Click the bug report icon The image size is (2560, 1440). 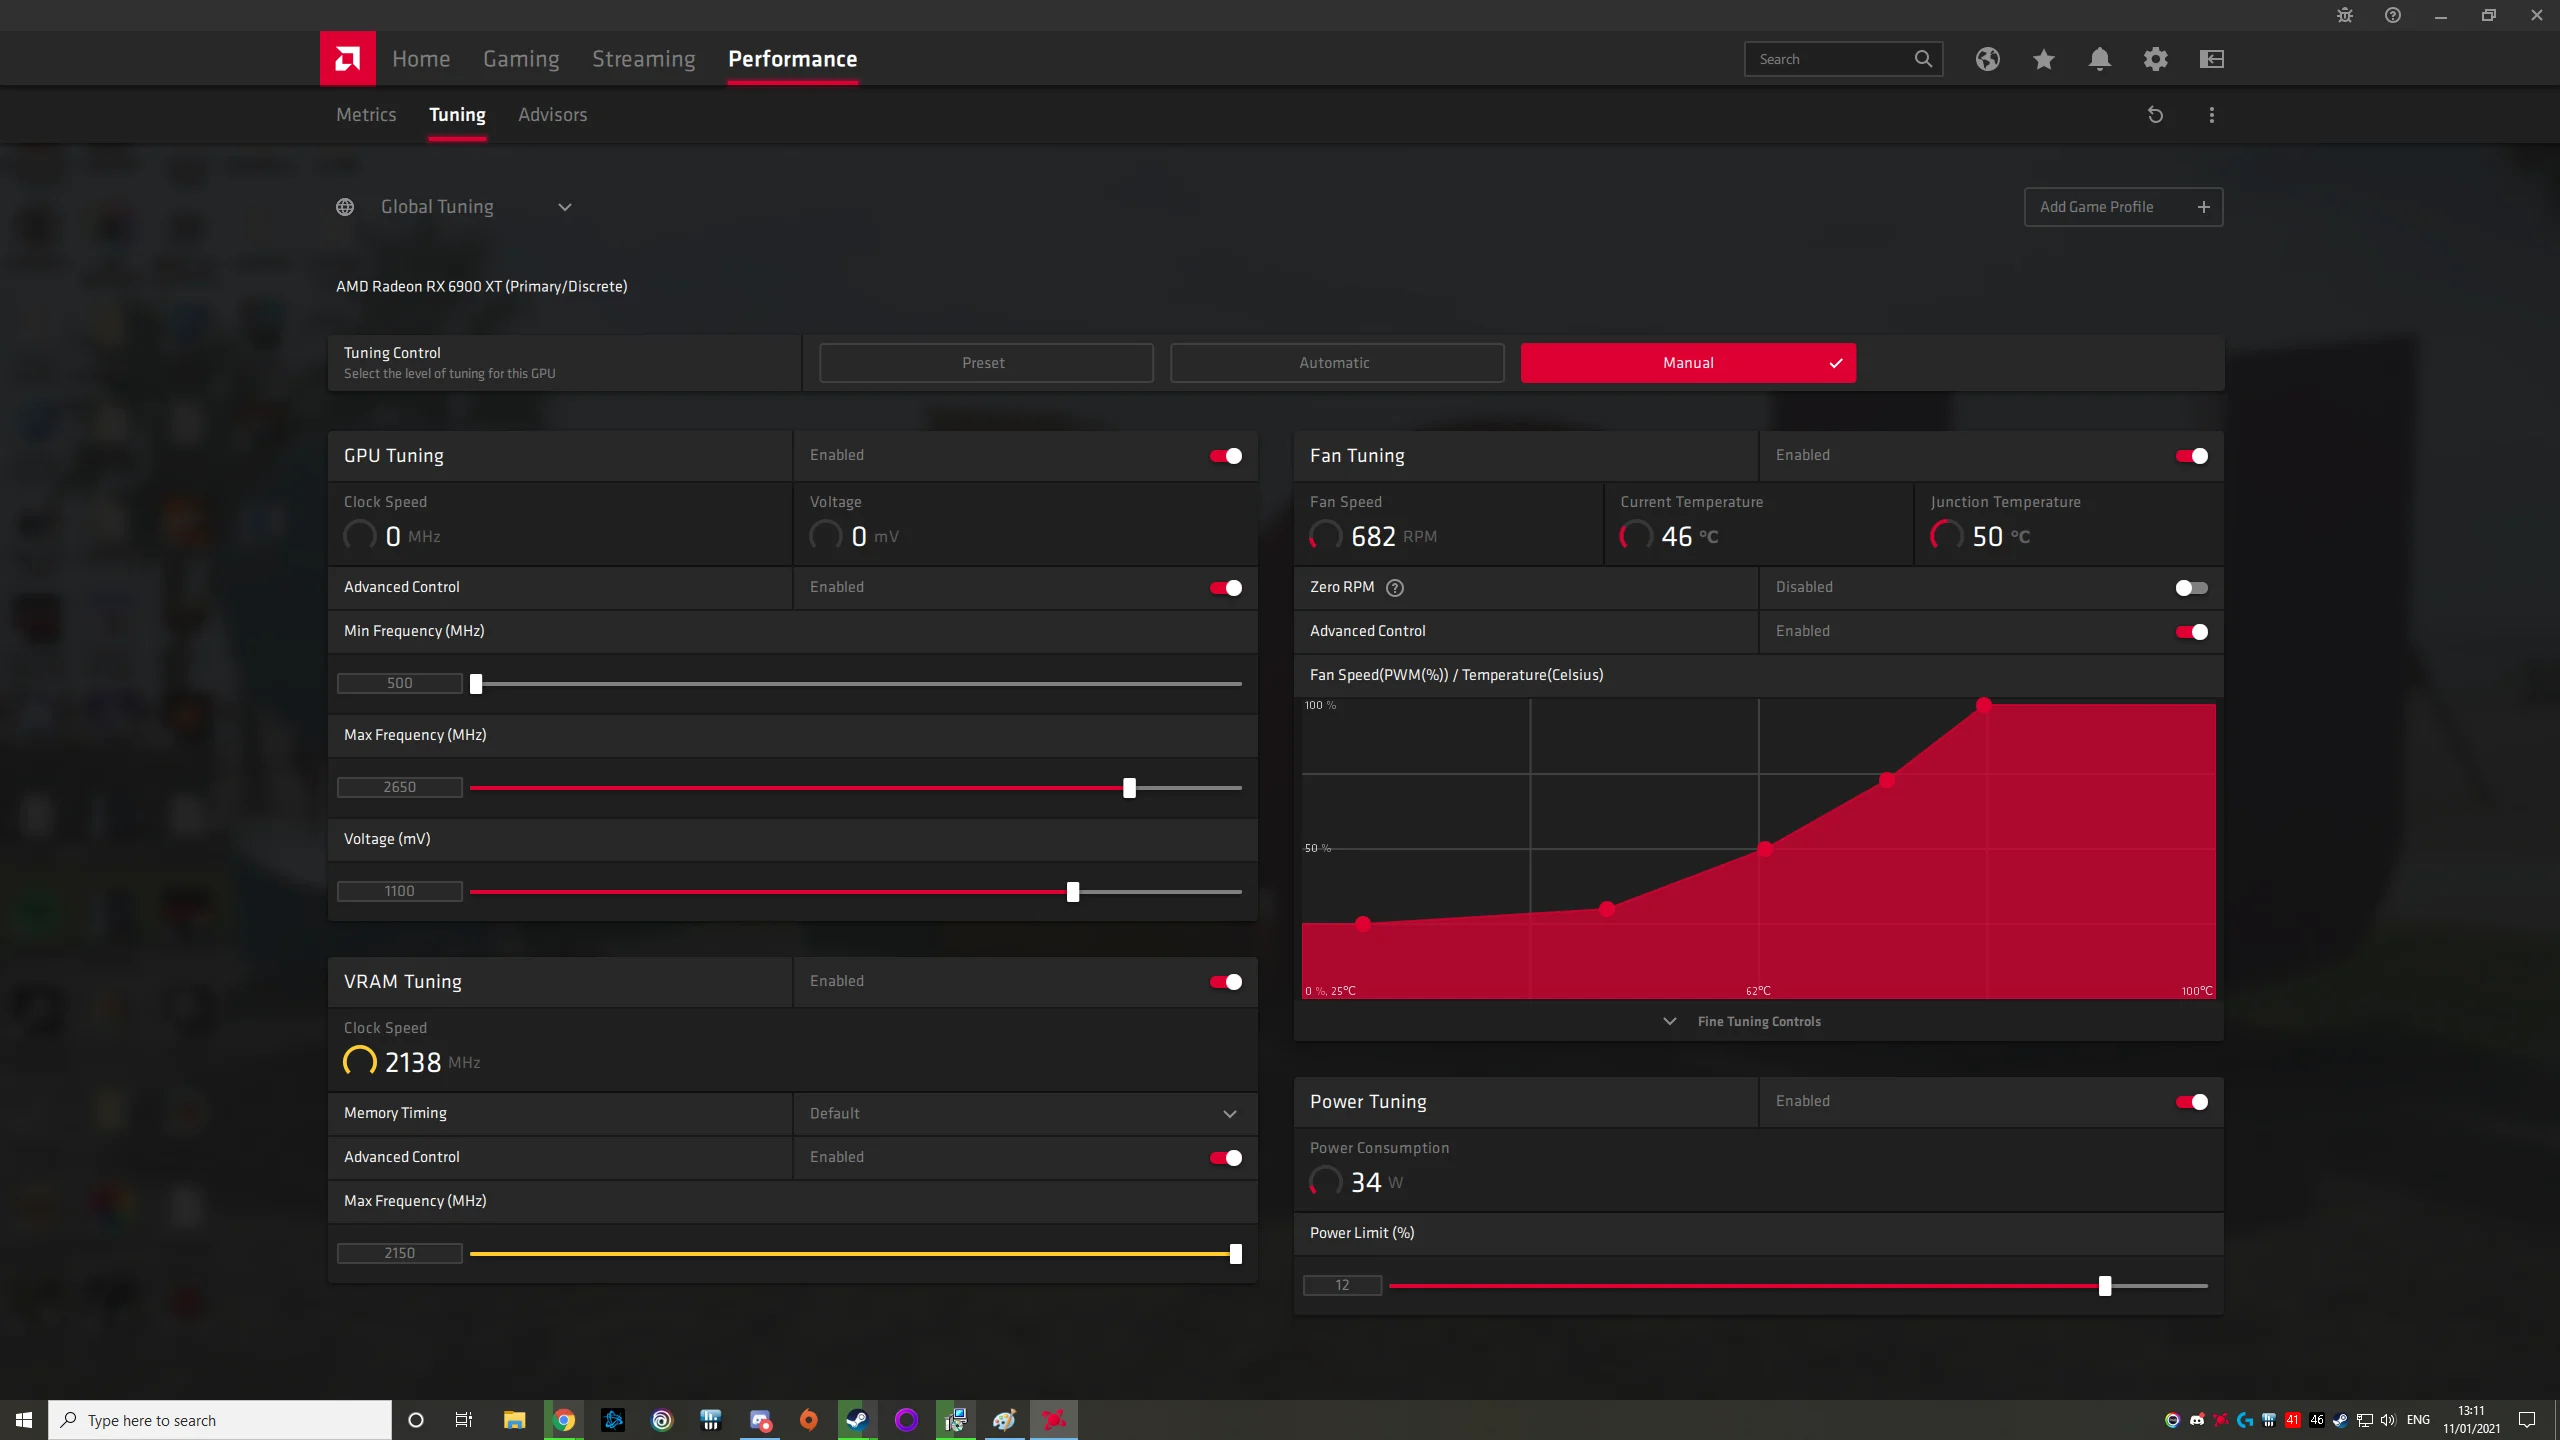[x=2344, y=15]
